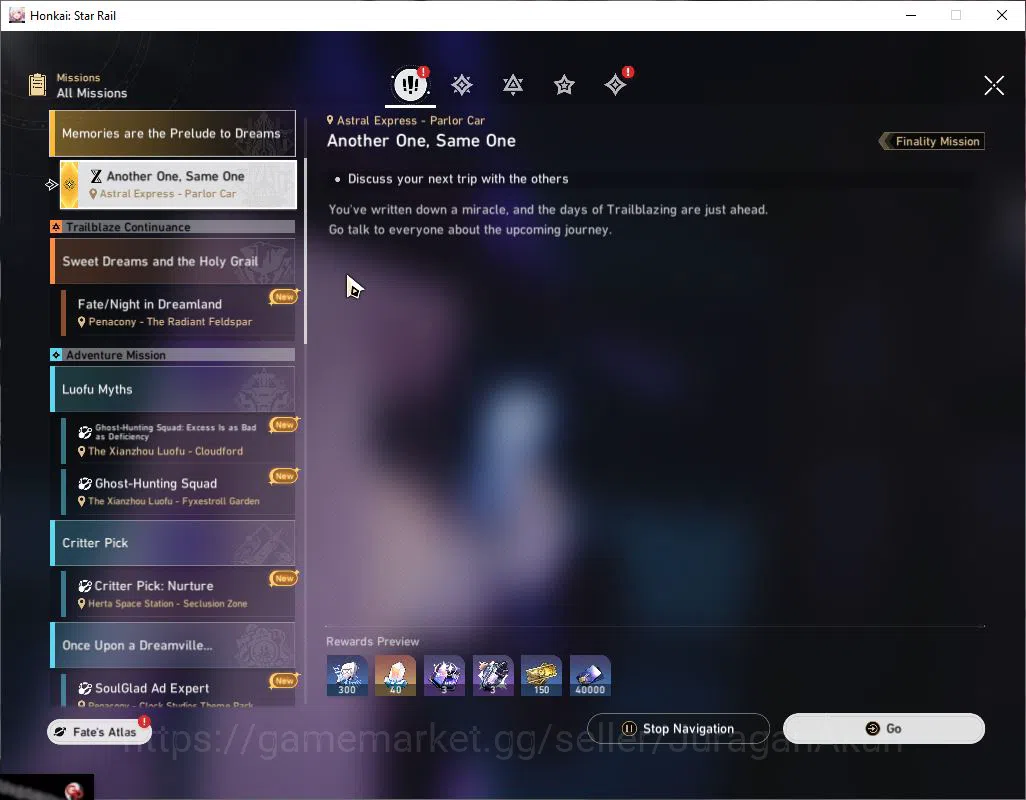
Task: Select Ghost-Hunting Squad: Excess Is as Bad mission
Action: [x=178, y=439]
